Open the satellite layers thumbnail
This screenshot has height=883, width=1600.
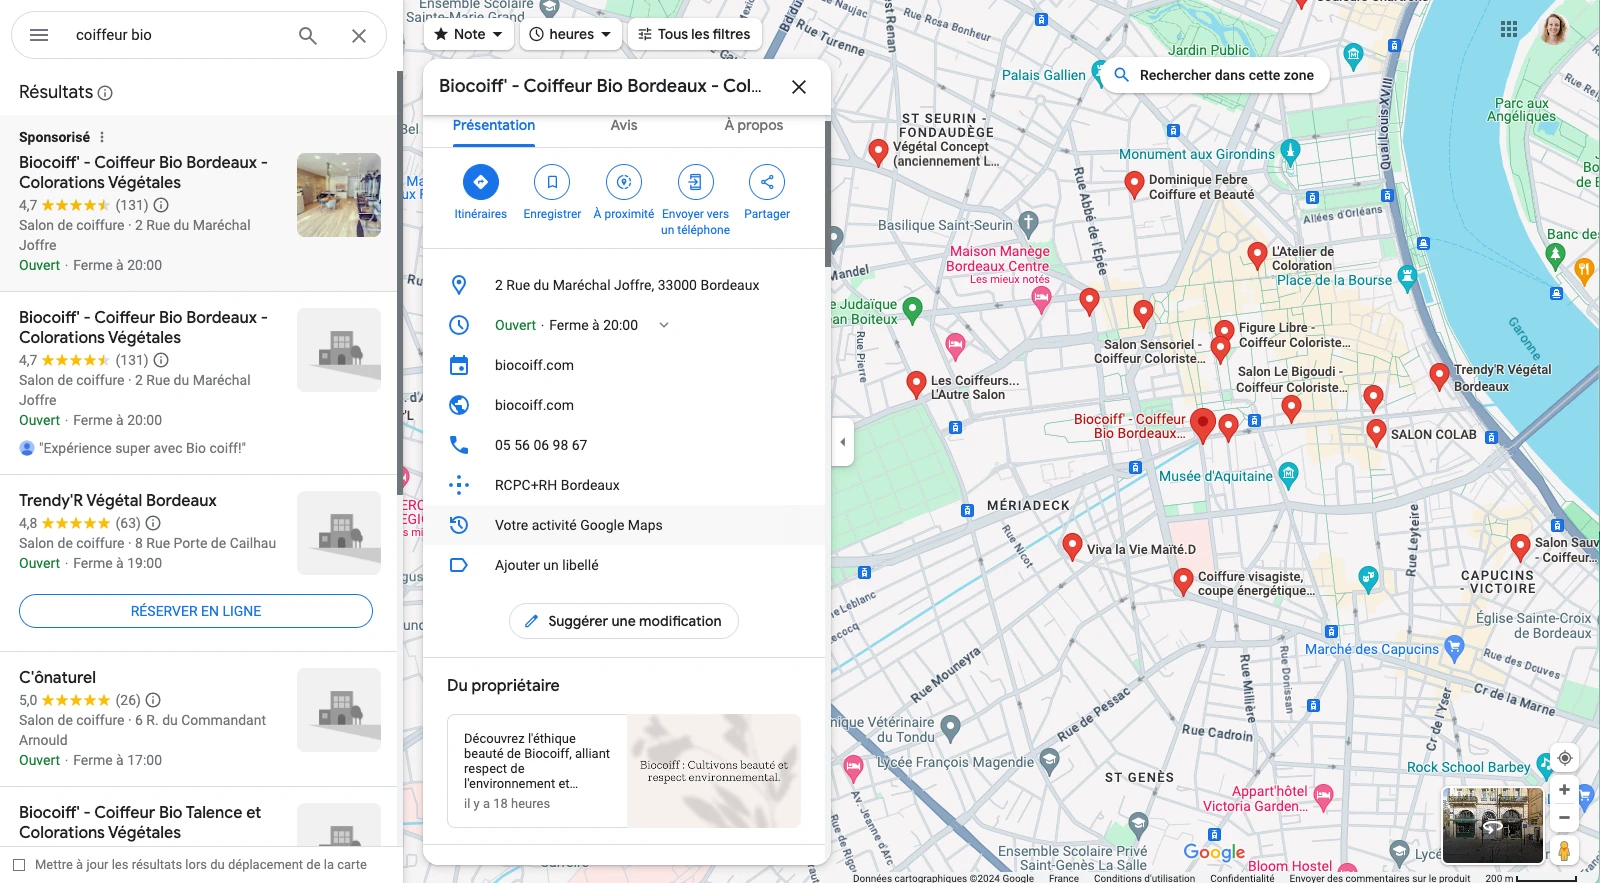pos(1492,825)
